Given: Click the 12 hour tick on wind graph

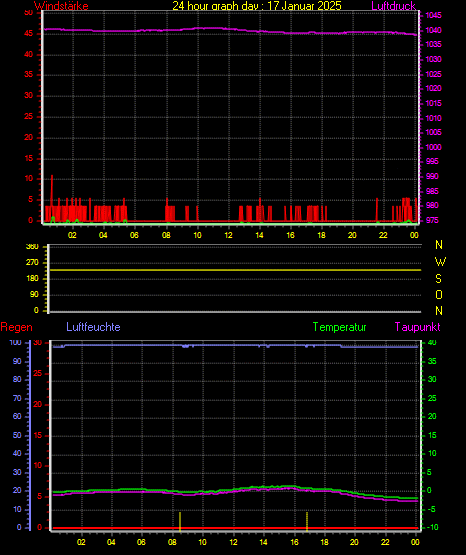Looking at the screenshot, I should pos(228,235).
